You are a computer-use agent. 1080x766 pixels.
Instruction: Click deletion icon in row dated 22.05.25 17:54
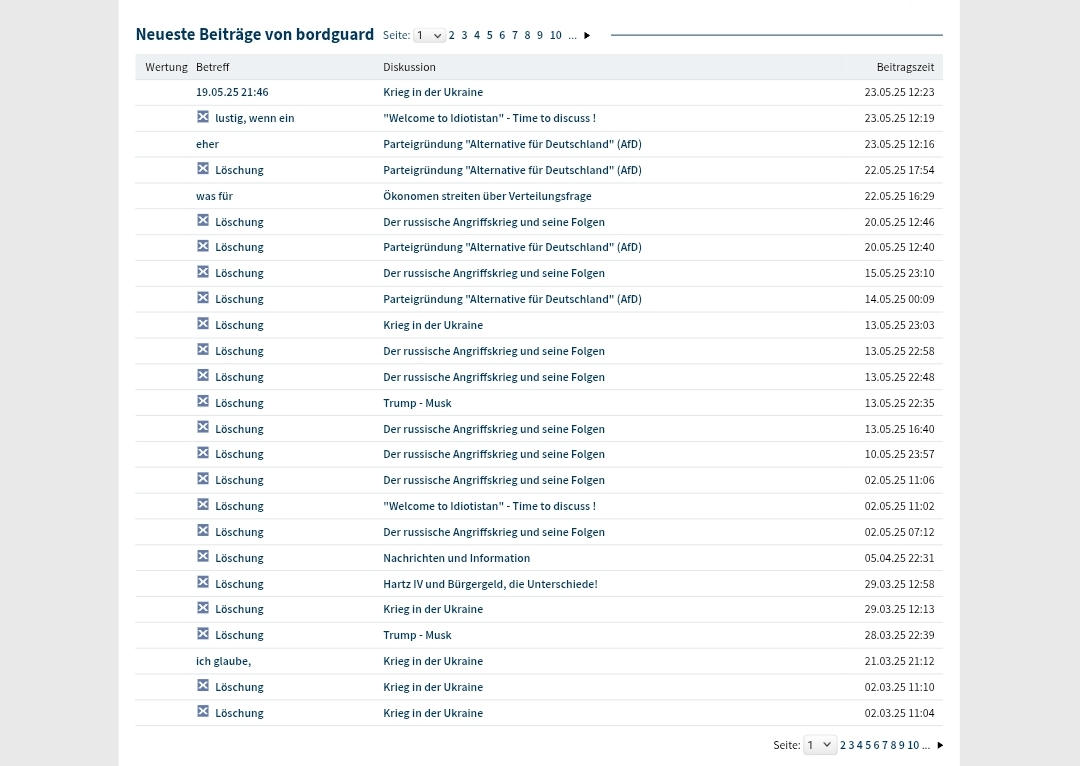click(202, 168)
